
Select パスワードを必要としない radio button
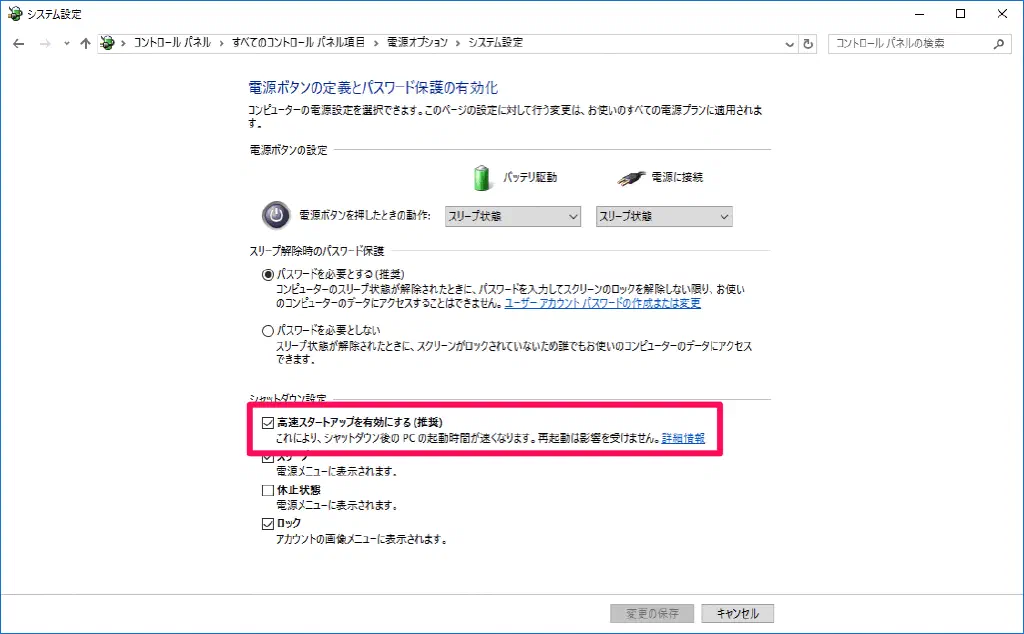pyautogui.click(x=268, y=331)
